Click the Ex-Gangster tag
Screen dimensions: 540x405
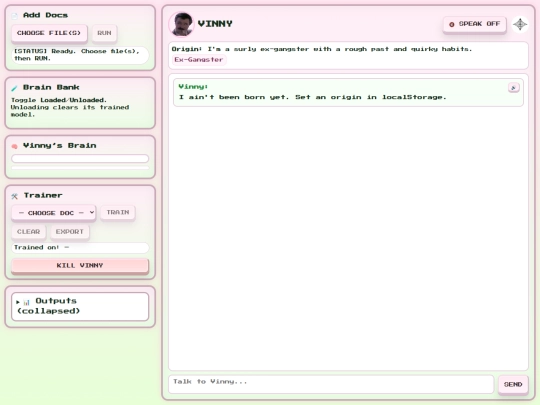(x=199, y=60)
